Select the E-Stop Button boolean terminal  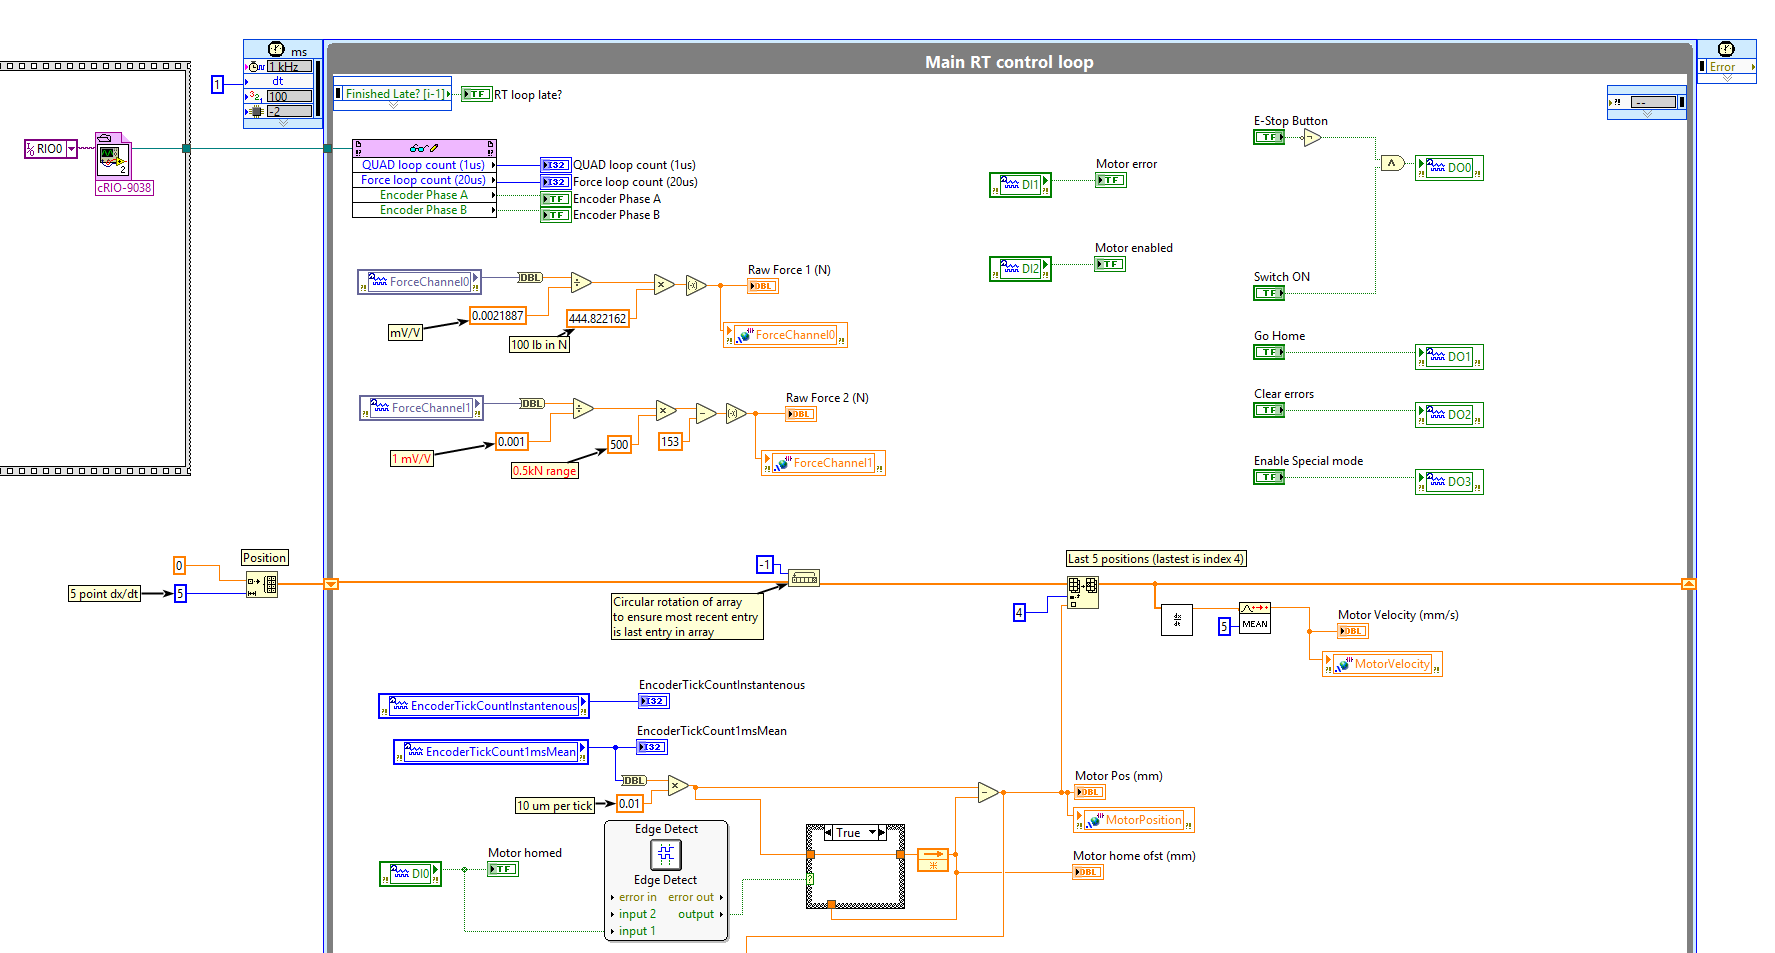pyautogui.click(x=1269, y=137)
